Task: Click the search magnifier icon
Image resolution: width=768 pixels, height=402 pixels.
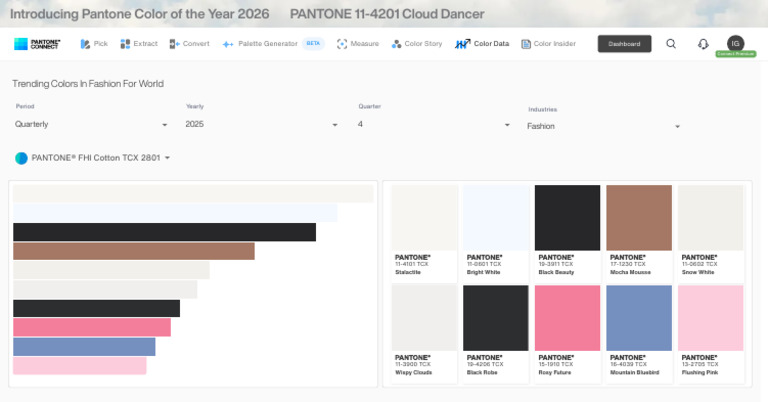Action: tap(671, 44)
